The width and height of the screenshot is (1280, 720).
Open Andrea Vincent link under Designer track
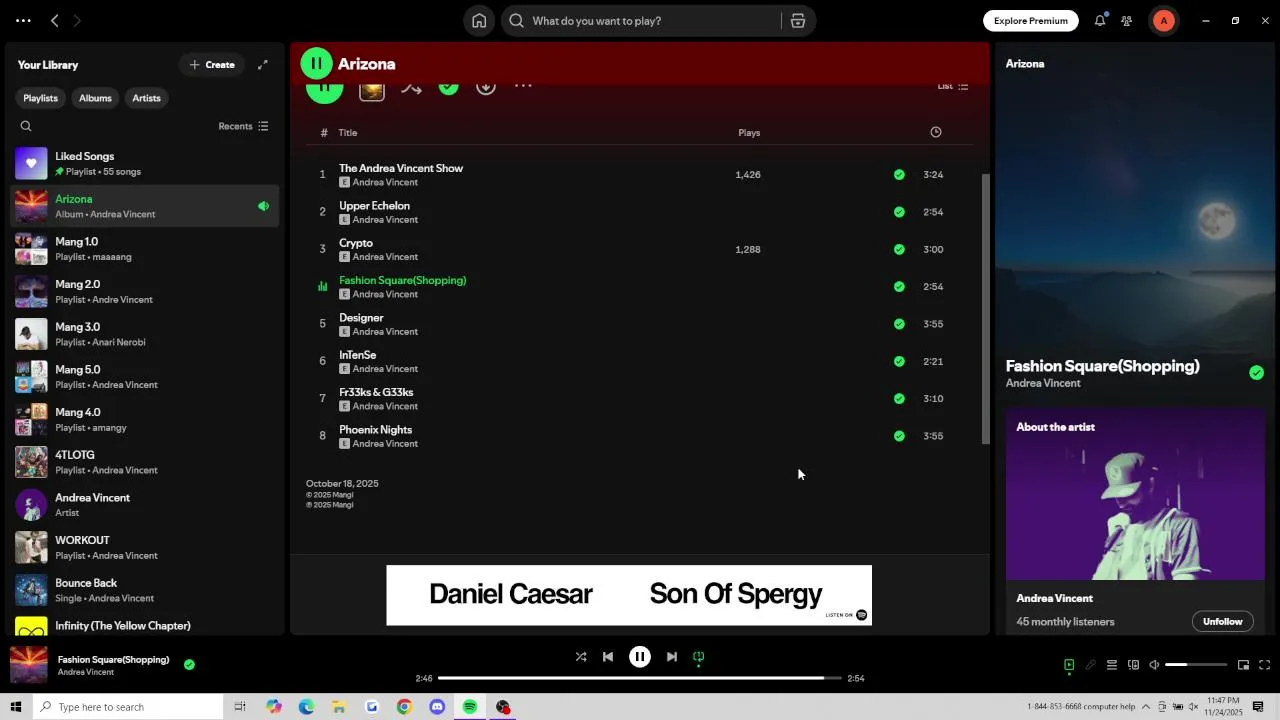tap(385, 332)
